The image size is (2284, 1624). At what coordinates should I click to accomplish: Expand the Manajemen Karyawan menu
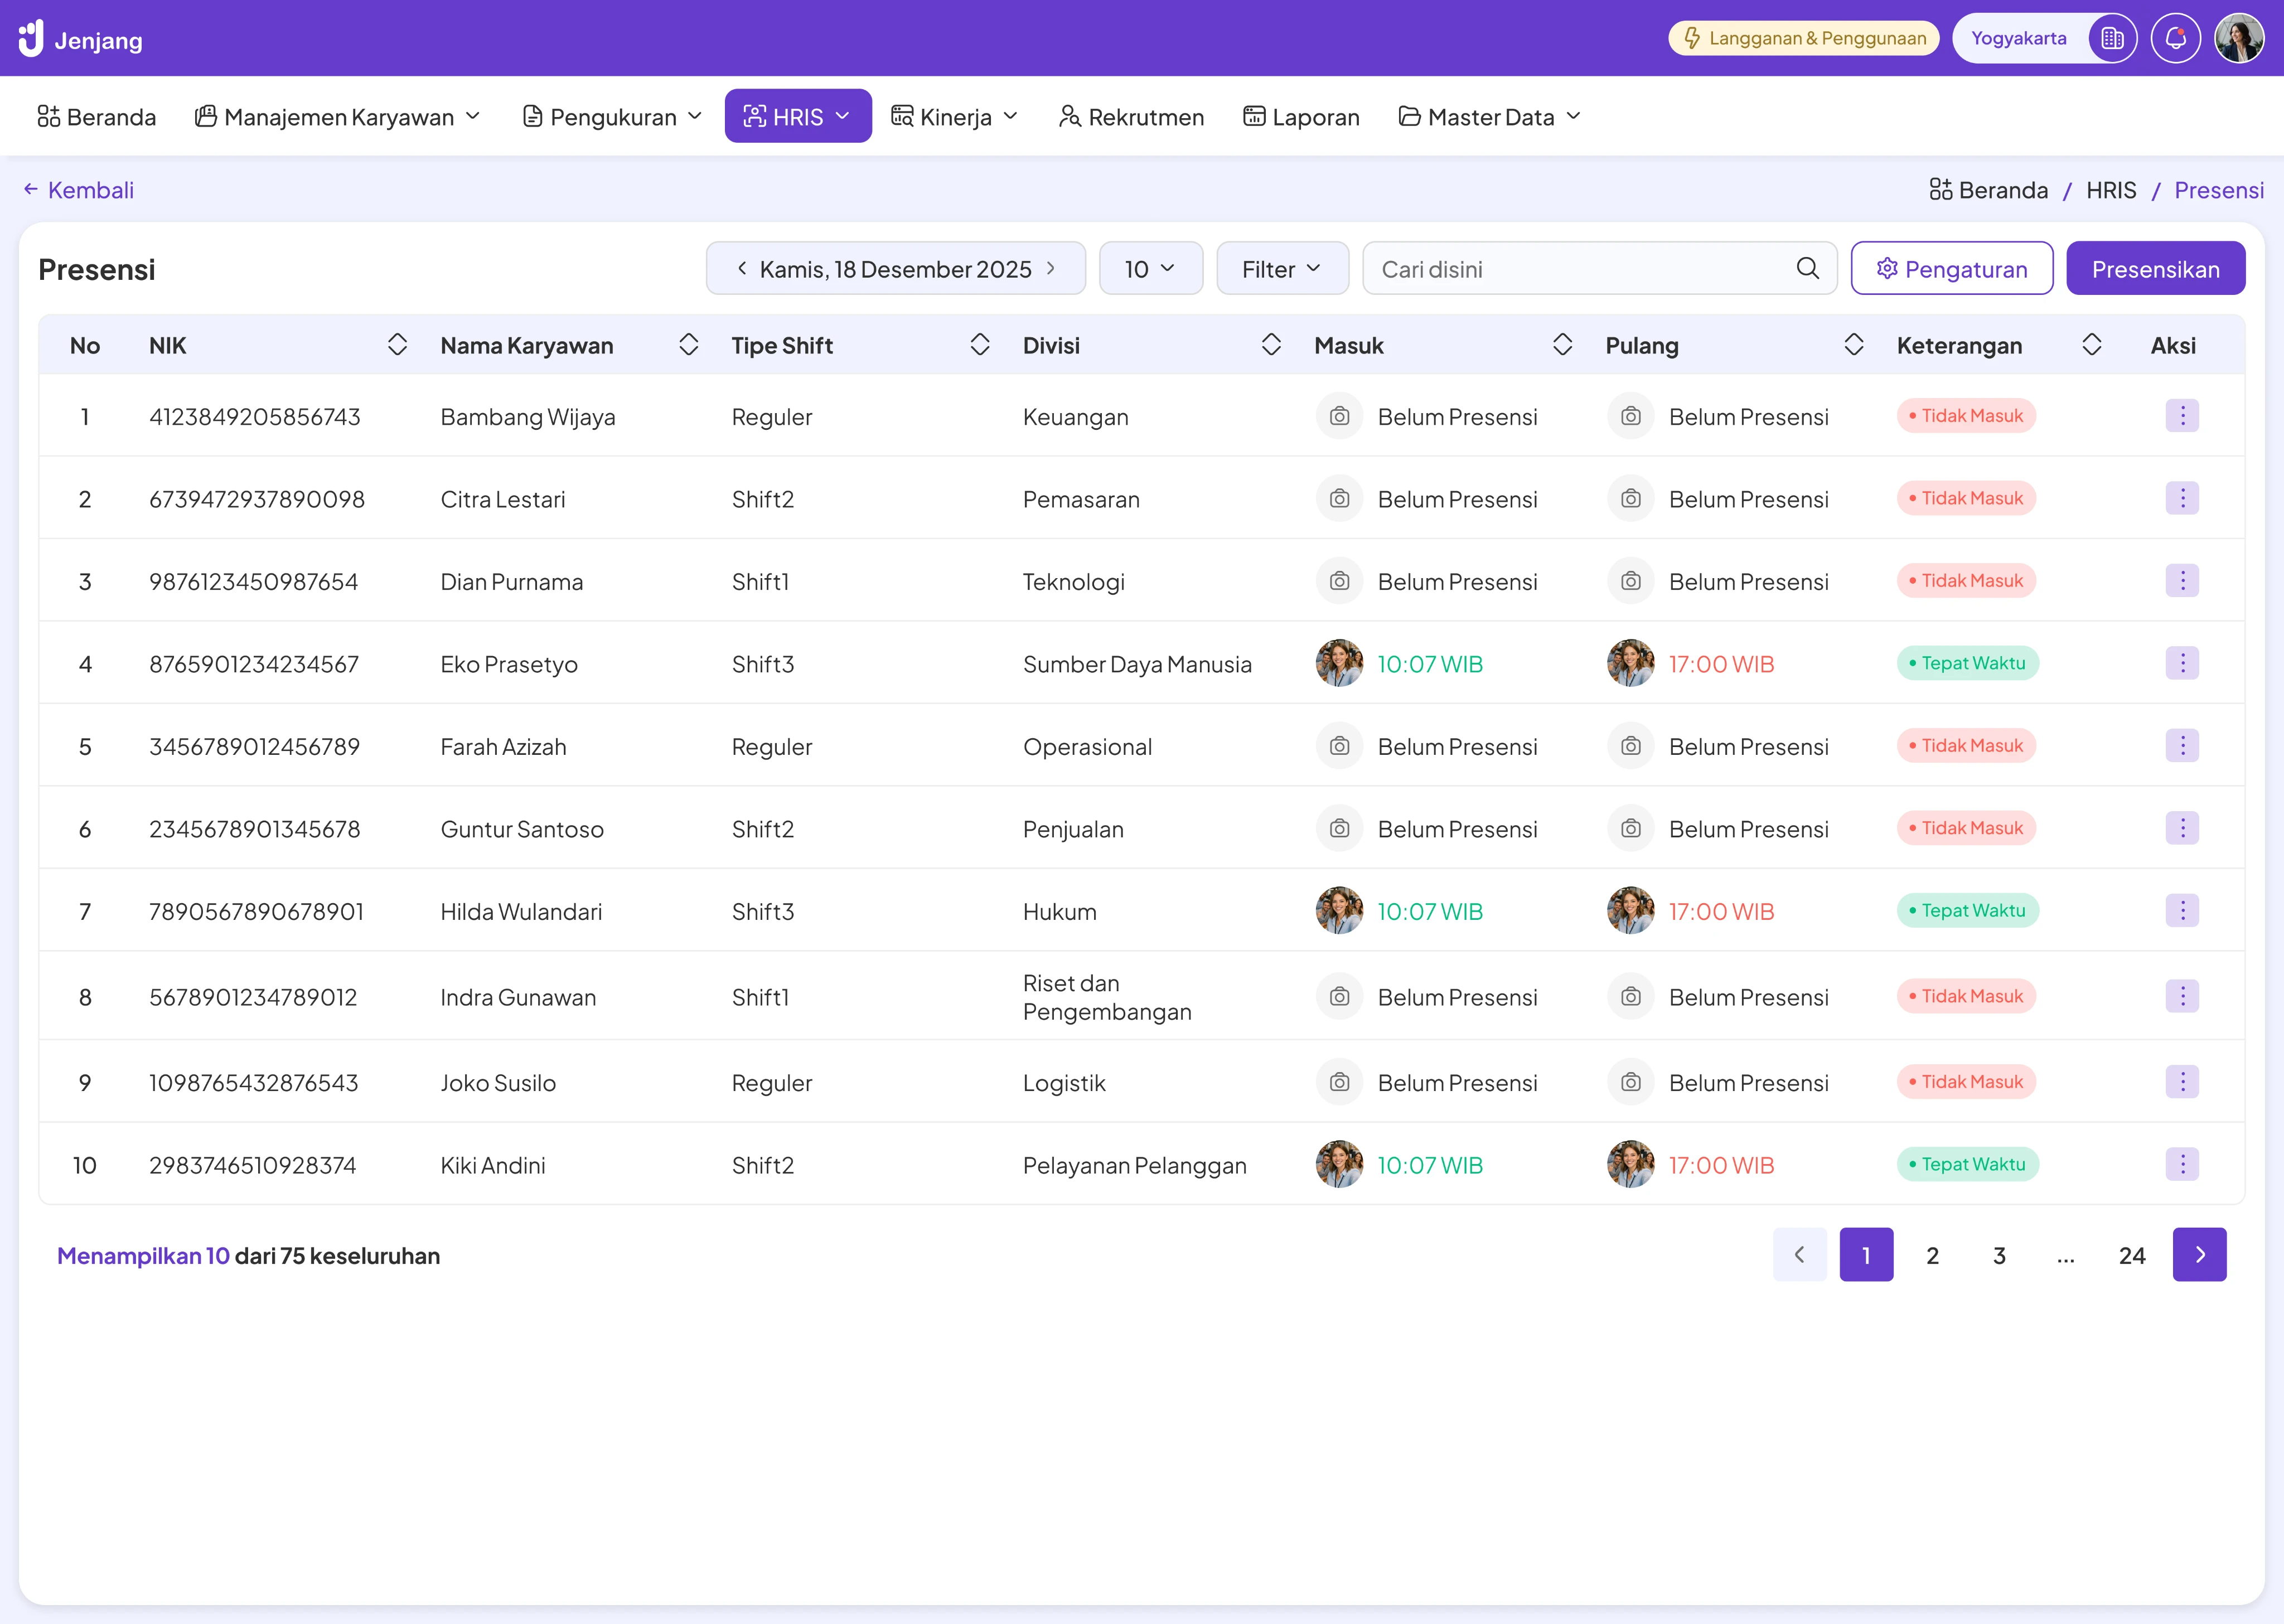338,117
